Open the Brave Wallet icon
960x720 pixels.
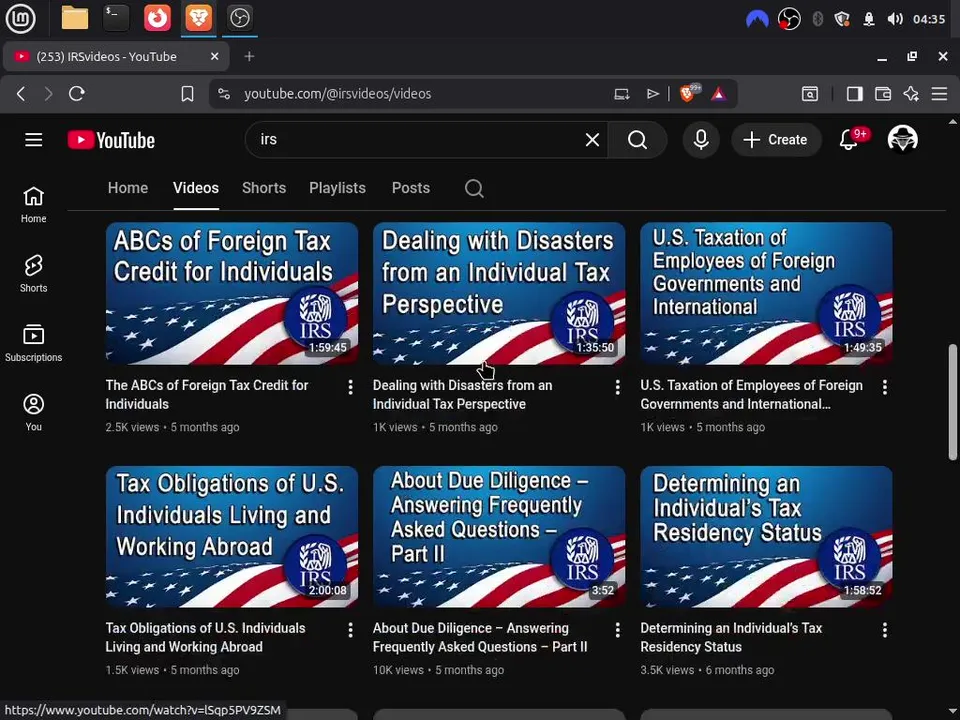882,94
